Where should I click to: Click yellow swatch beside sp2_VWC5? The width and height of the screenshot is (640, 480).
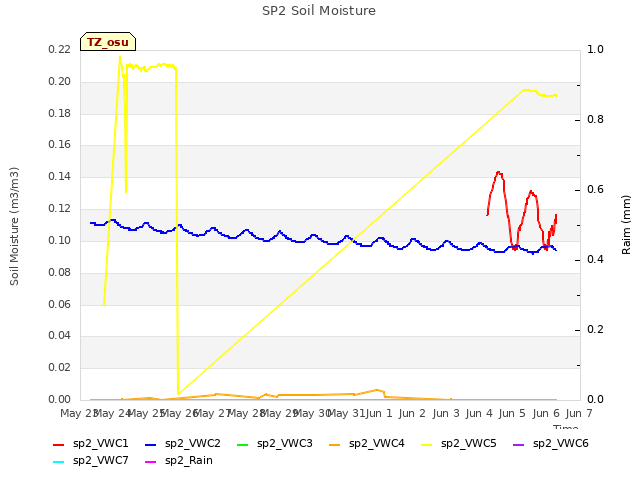click(x=427, y=444)
